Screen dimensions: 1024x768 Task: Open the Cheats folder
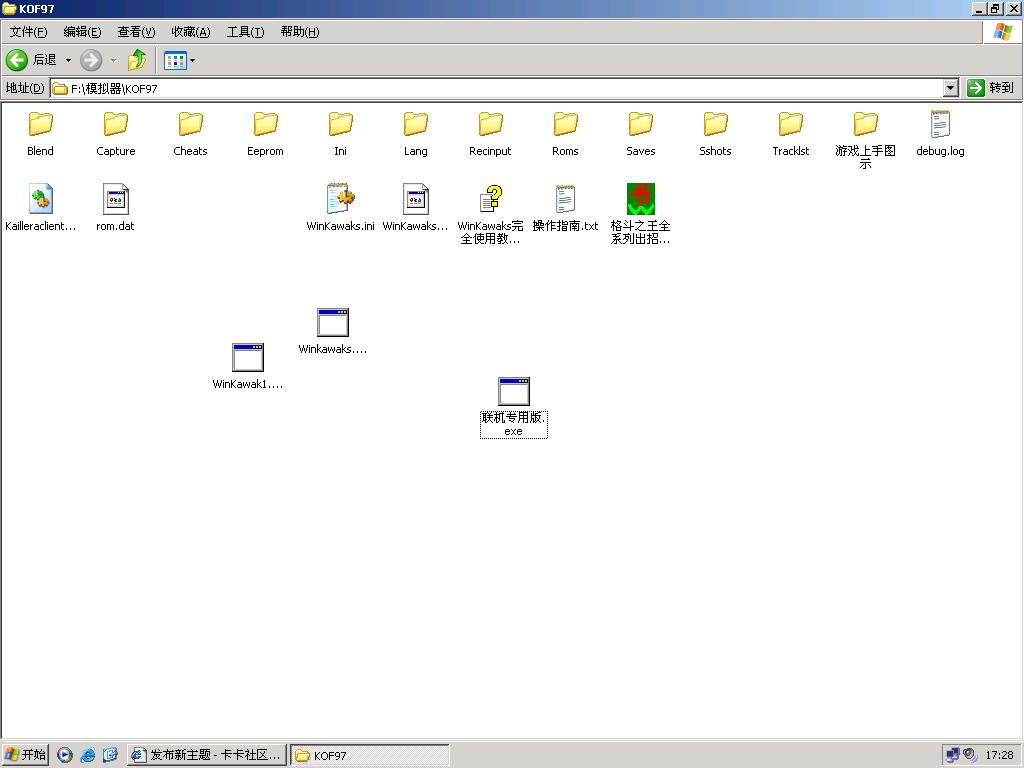coord(190,134)
